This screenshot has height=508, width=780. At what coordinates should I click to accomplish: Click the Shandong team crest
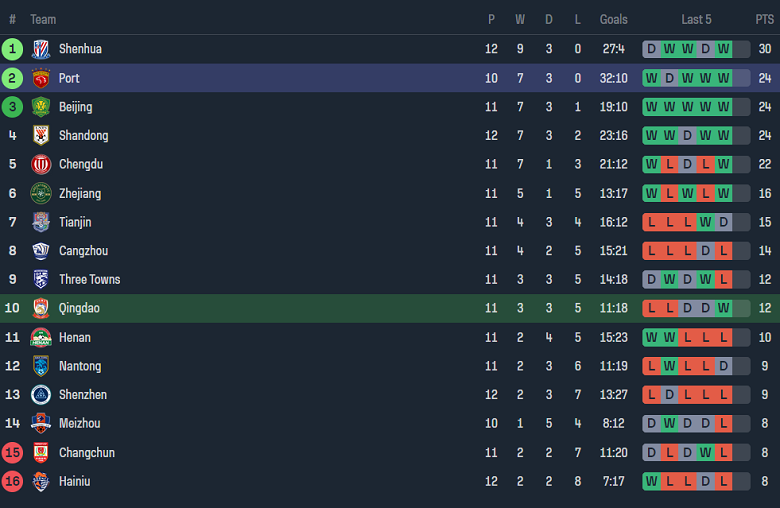(x=41, y=136)
